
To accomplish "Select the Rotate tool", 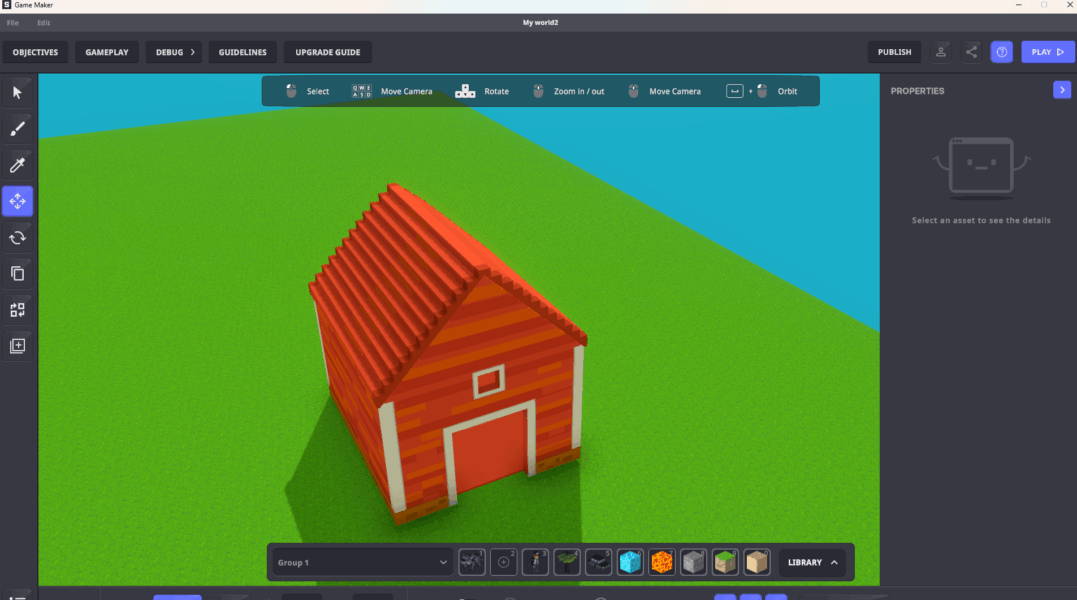I will [x=17, y=238].
